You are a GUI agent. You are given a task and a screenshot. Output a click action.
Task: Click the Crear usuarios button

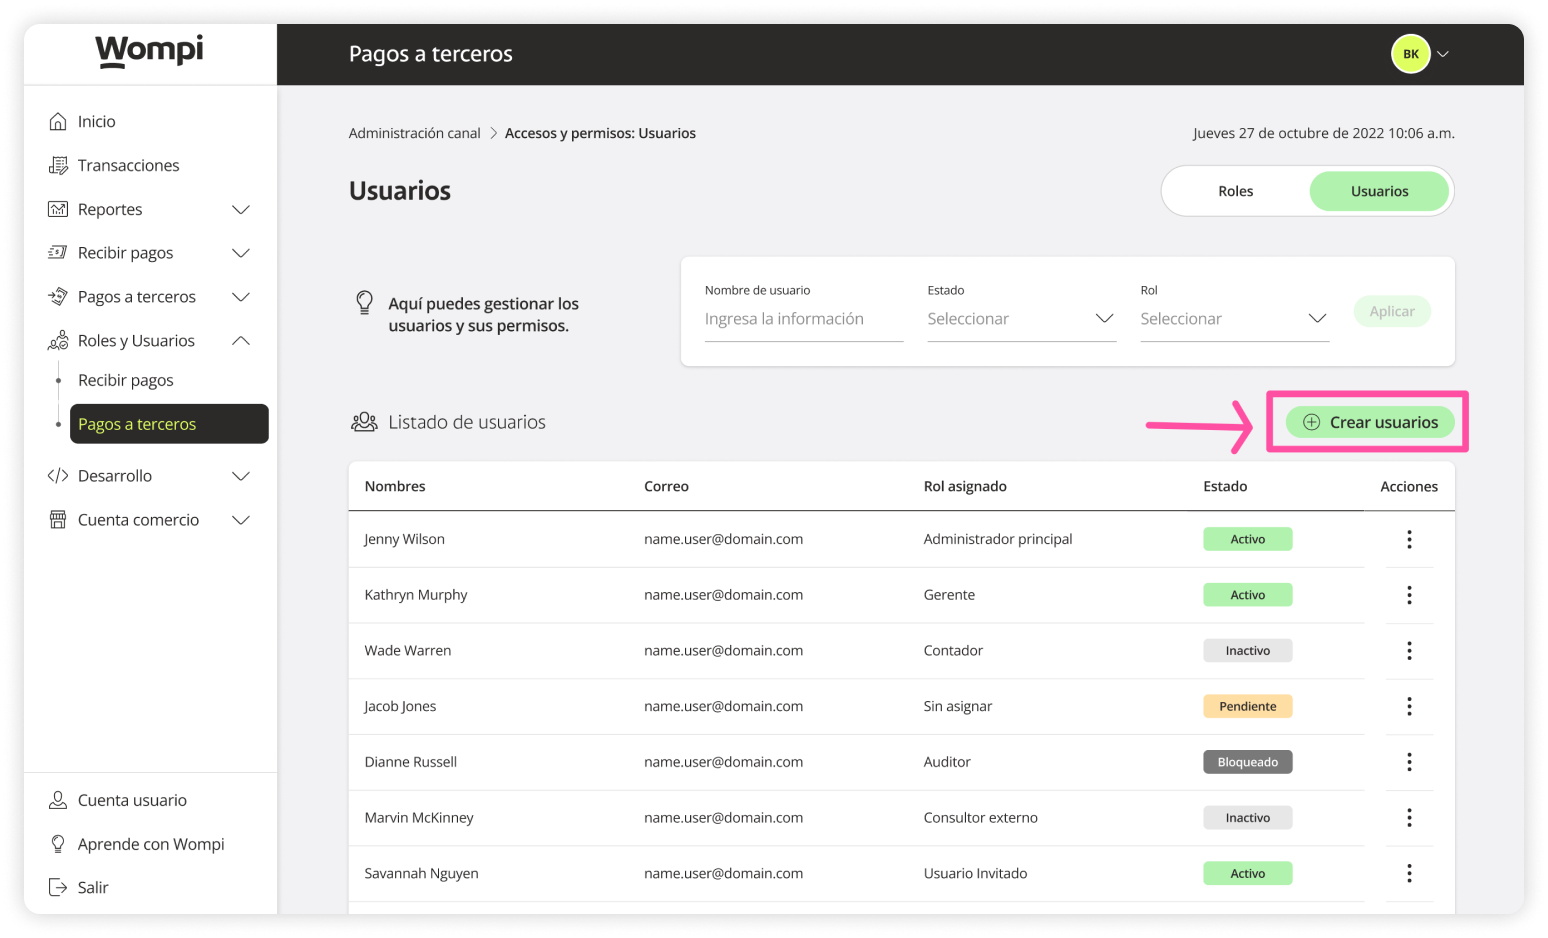pos(1369,422)
